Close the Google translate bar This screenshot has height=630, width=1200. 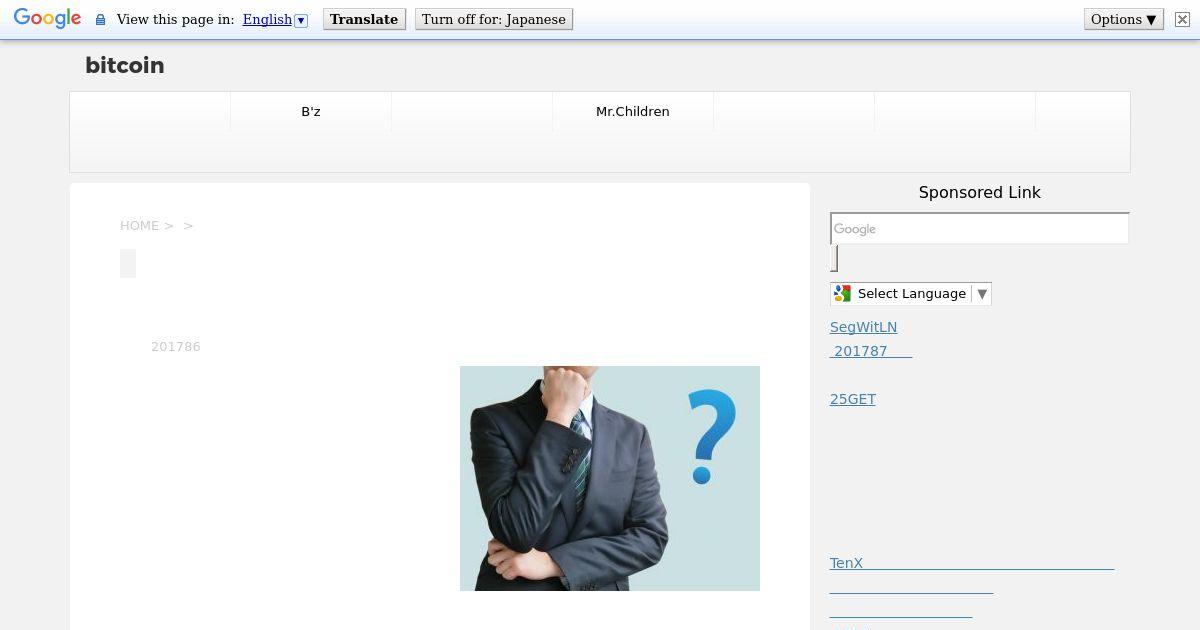pos(1182,19)
